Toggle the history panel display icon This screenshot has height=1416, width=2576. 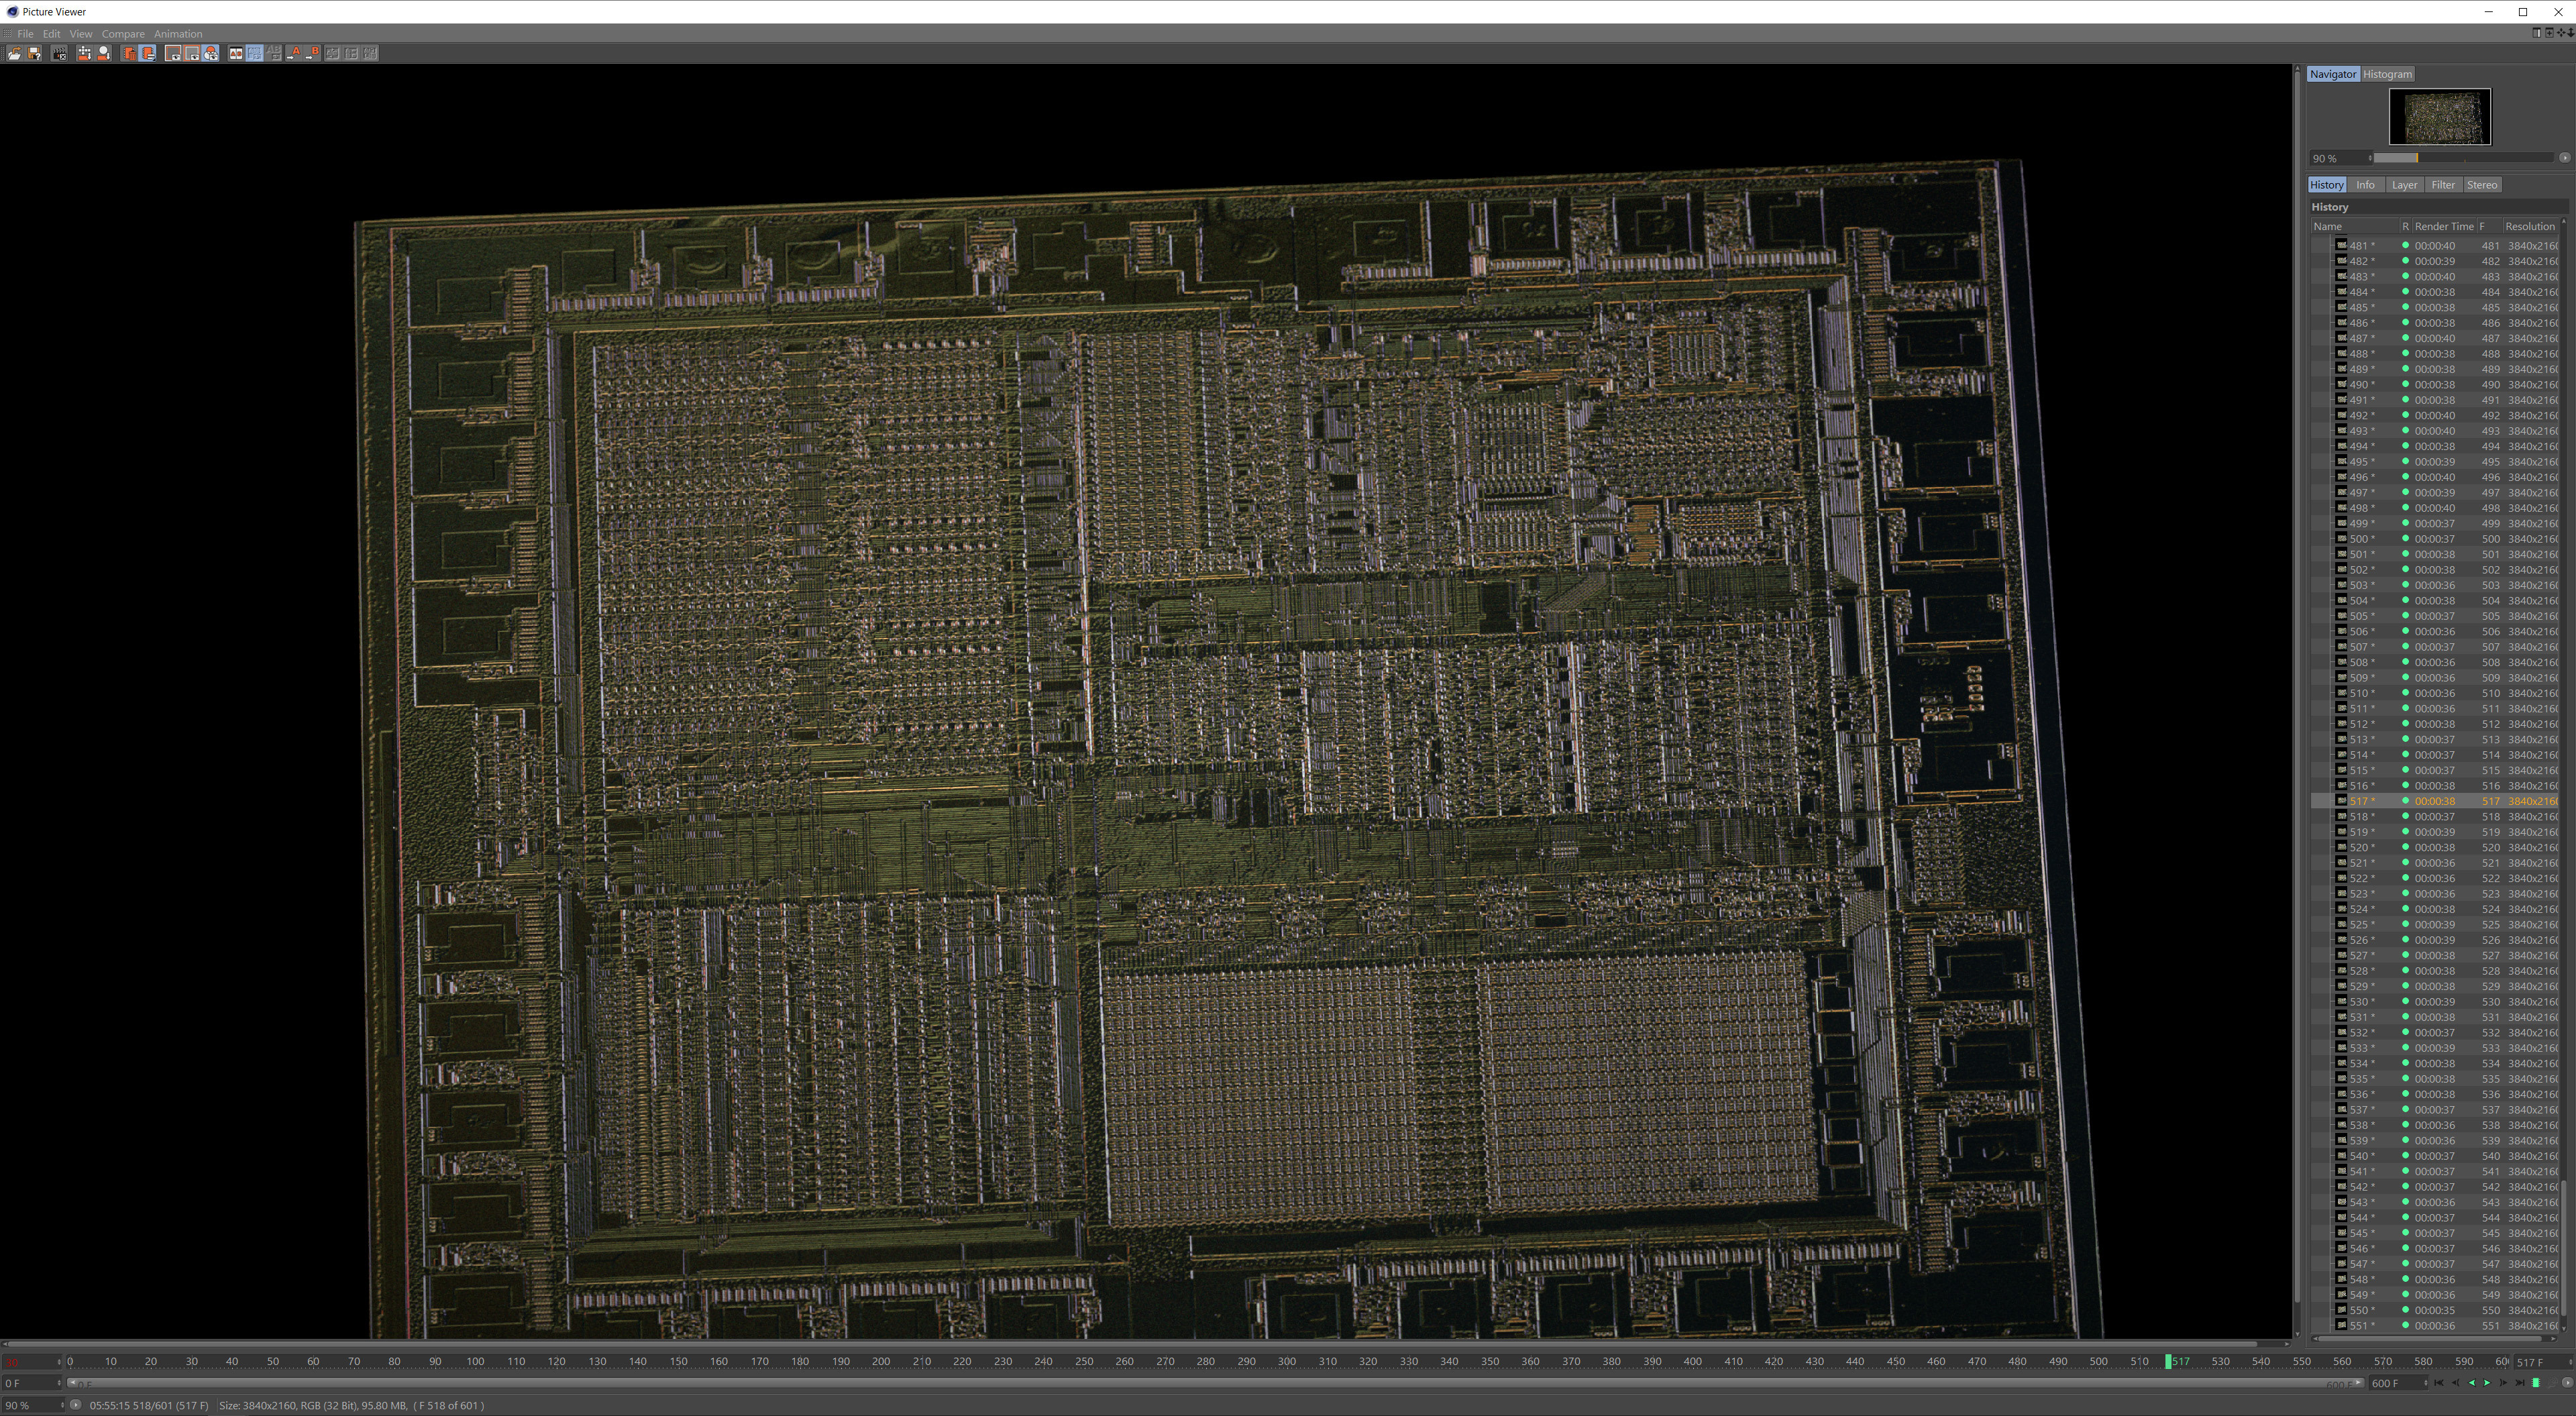point(148,54)
